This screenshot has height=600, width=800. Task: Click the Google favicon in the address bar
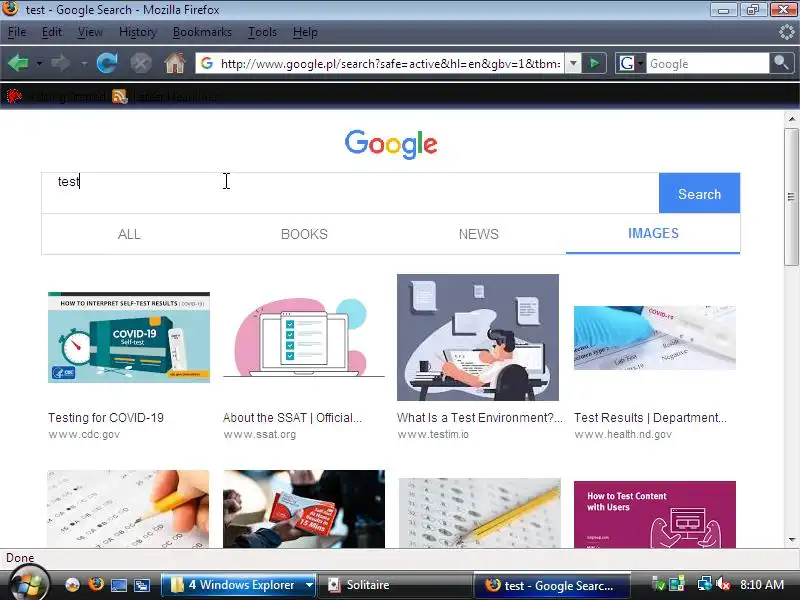tap(207, 63)
